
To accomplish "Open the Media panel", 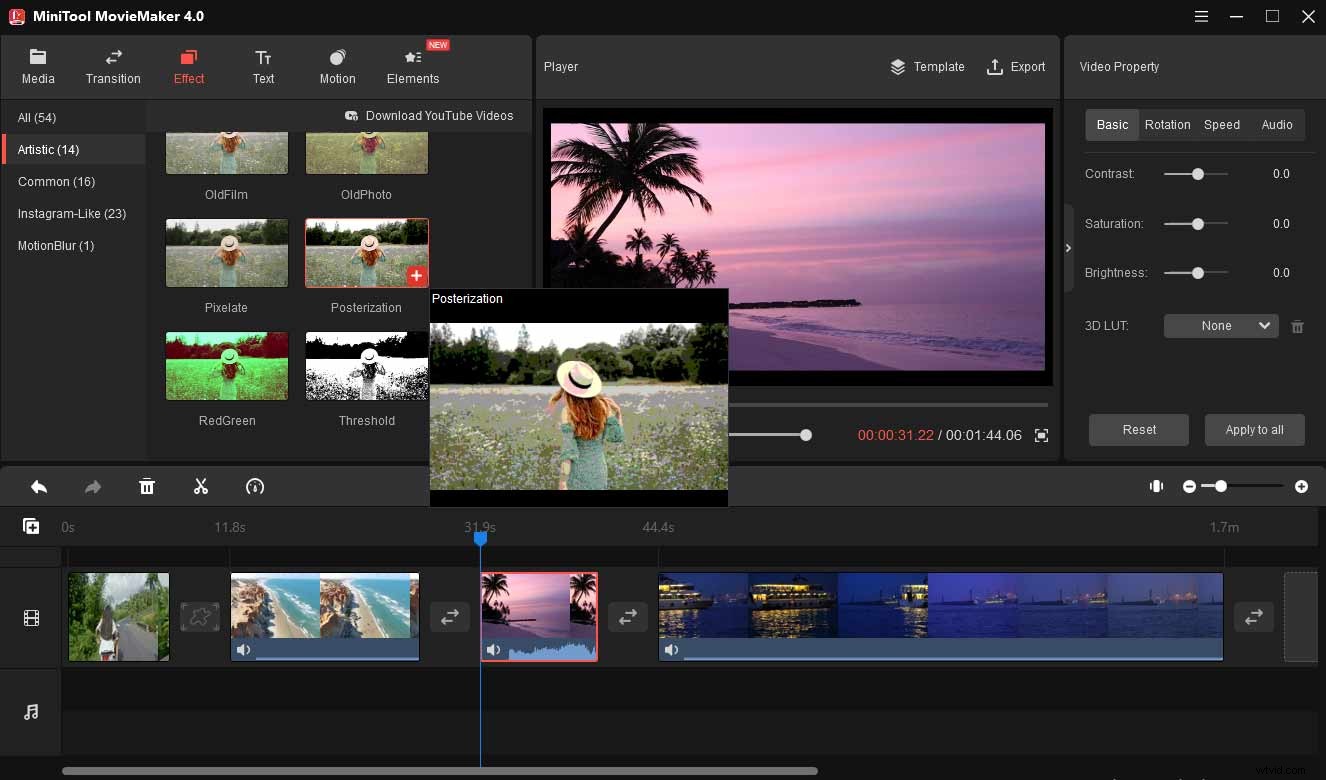I will coord(38,66).
